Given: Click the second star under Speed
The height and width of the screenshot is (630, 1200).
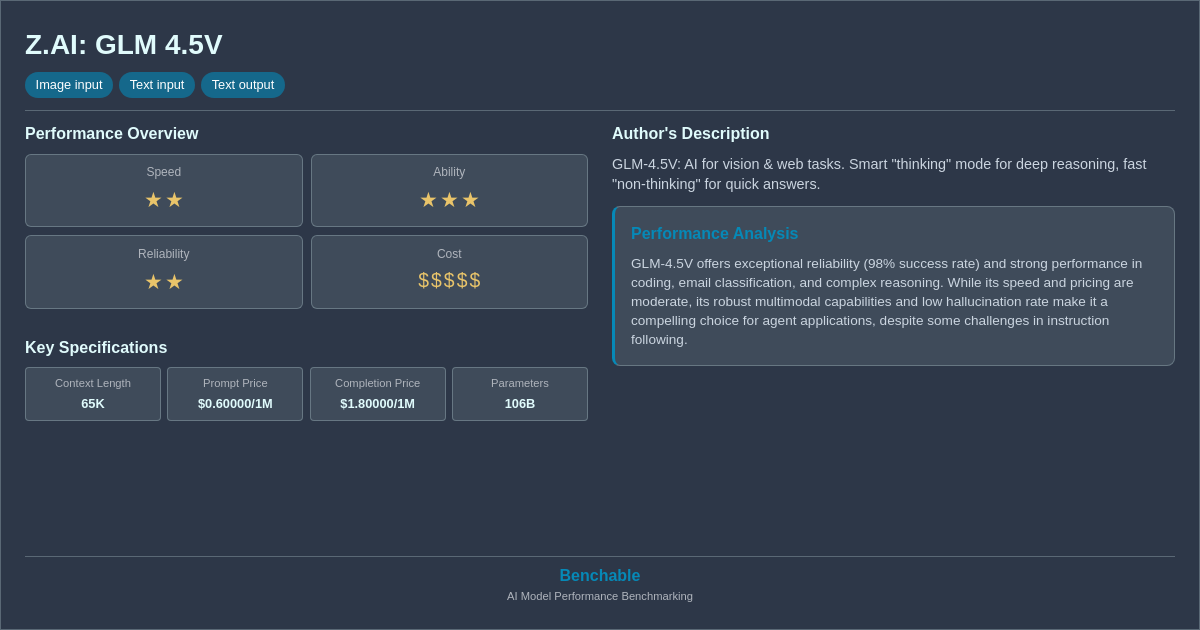Looking at the screenshot, I should [x=175, y=200].
